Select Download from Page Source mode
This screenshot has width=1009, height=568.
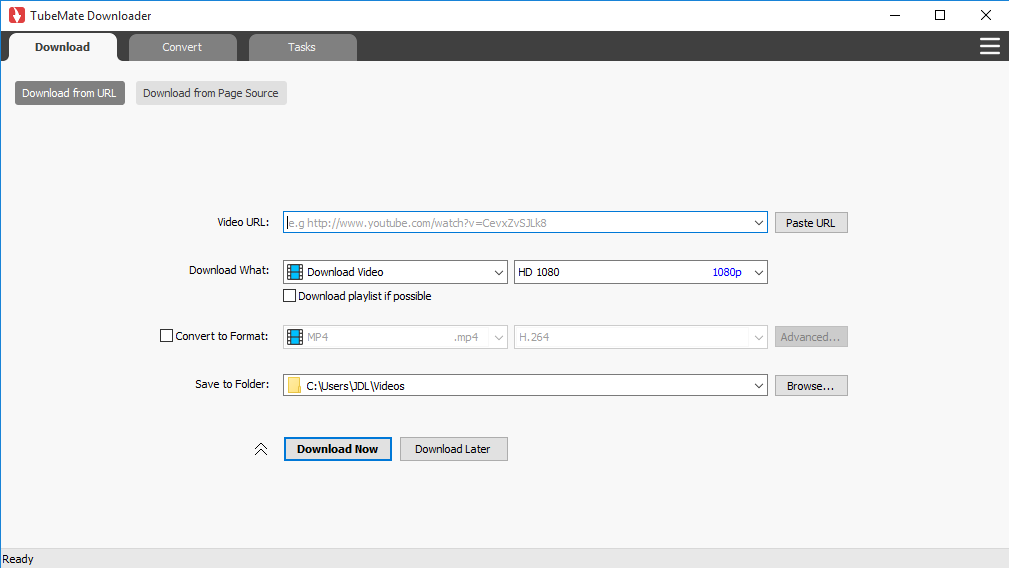pos(211,93)
